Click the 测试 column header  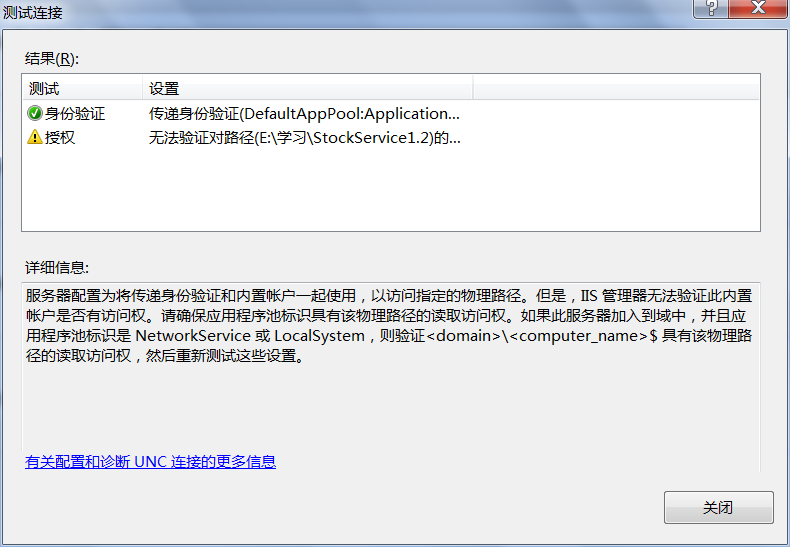tap(83, 88)
